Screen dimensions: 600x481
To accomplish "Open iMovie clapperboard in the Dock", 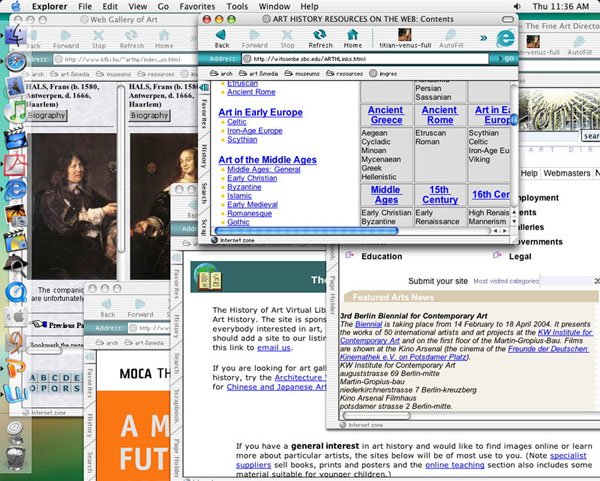I will [x=15, y=138].
